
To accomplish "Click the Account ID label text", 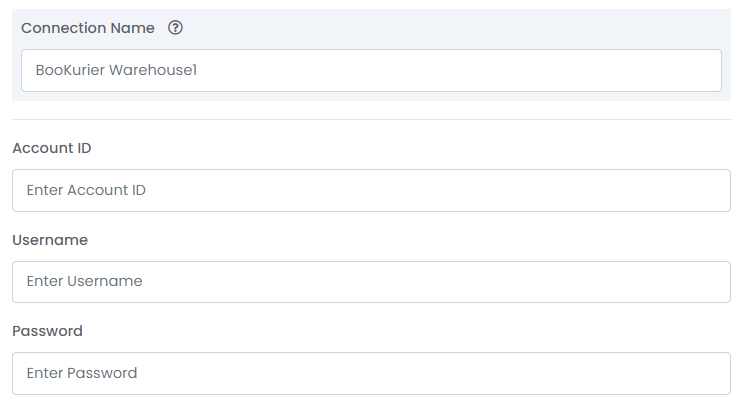I will [x=52, y=148].
